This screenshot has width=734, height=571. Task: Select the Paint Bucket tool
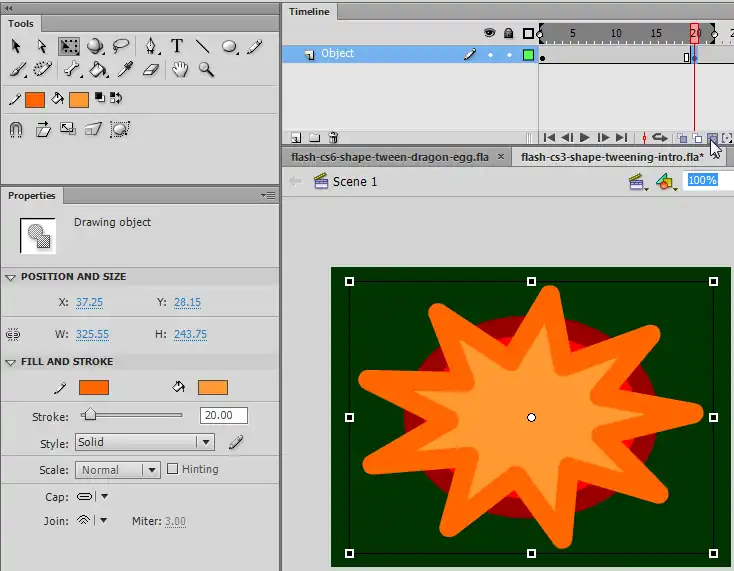click(98, 70)
